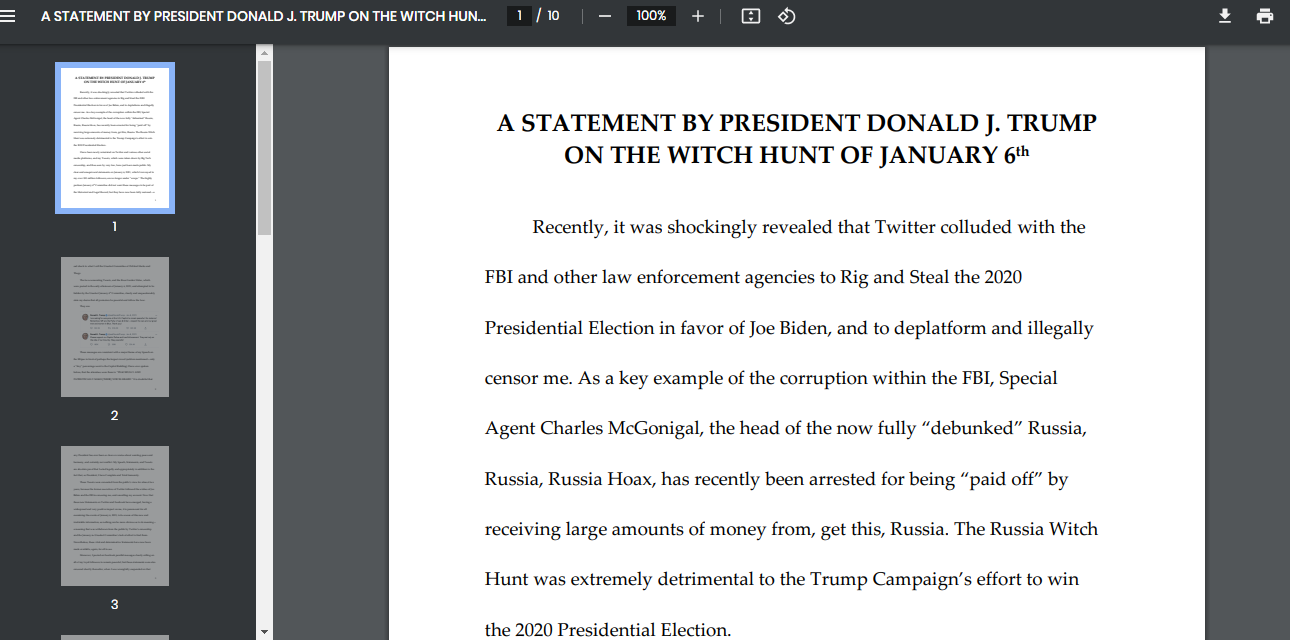Click the heading line 'ON THE WITCH HUNT OF JANUARY 6th'
Viewport: 1290px width, 640px height.
point(797,155)
